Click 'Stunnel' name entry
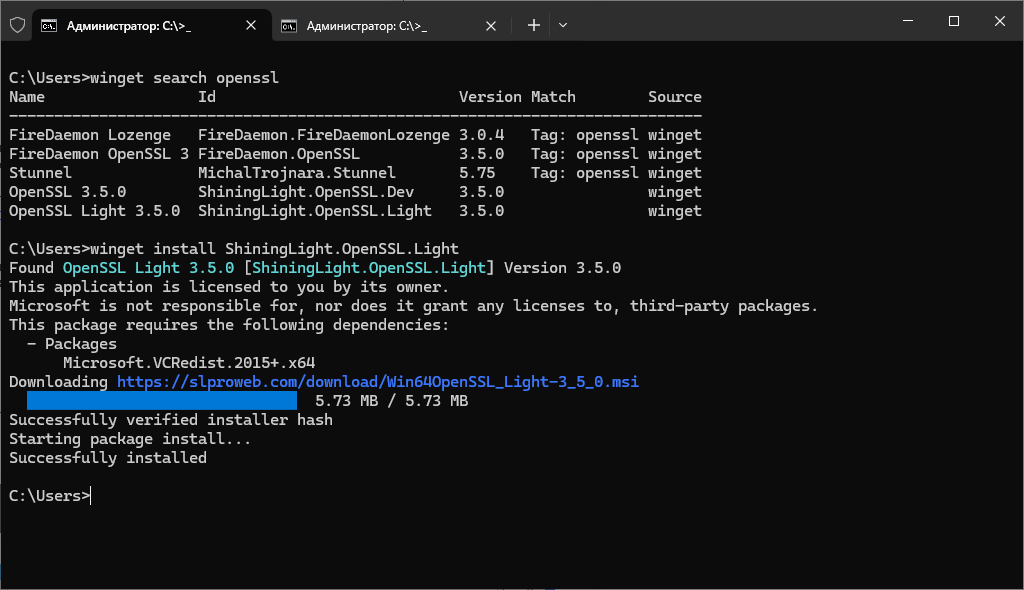The image size is (1024, 590). pyautogui.click(x=40, y=173)
